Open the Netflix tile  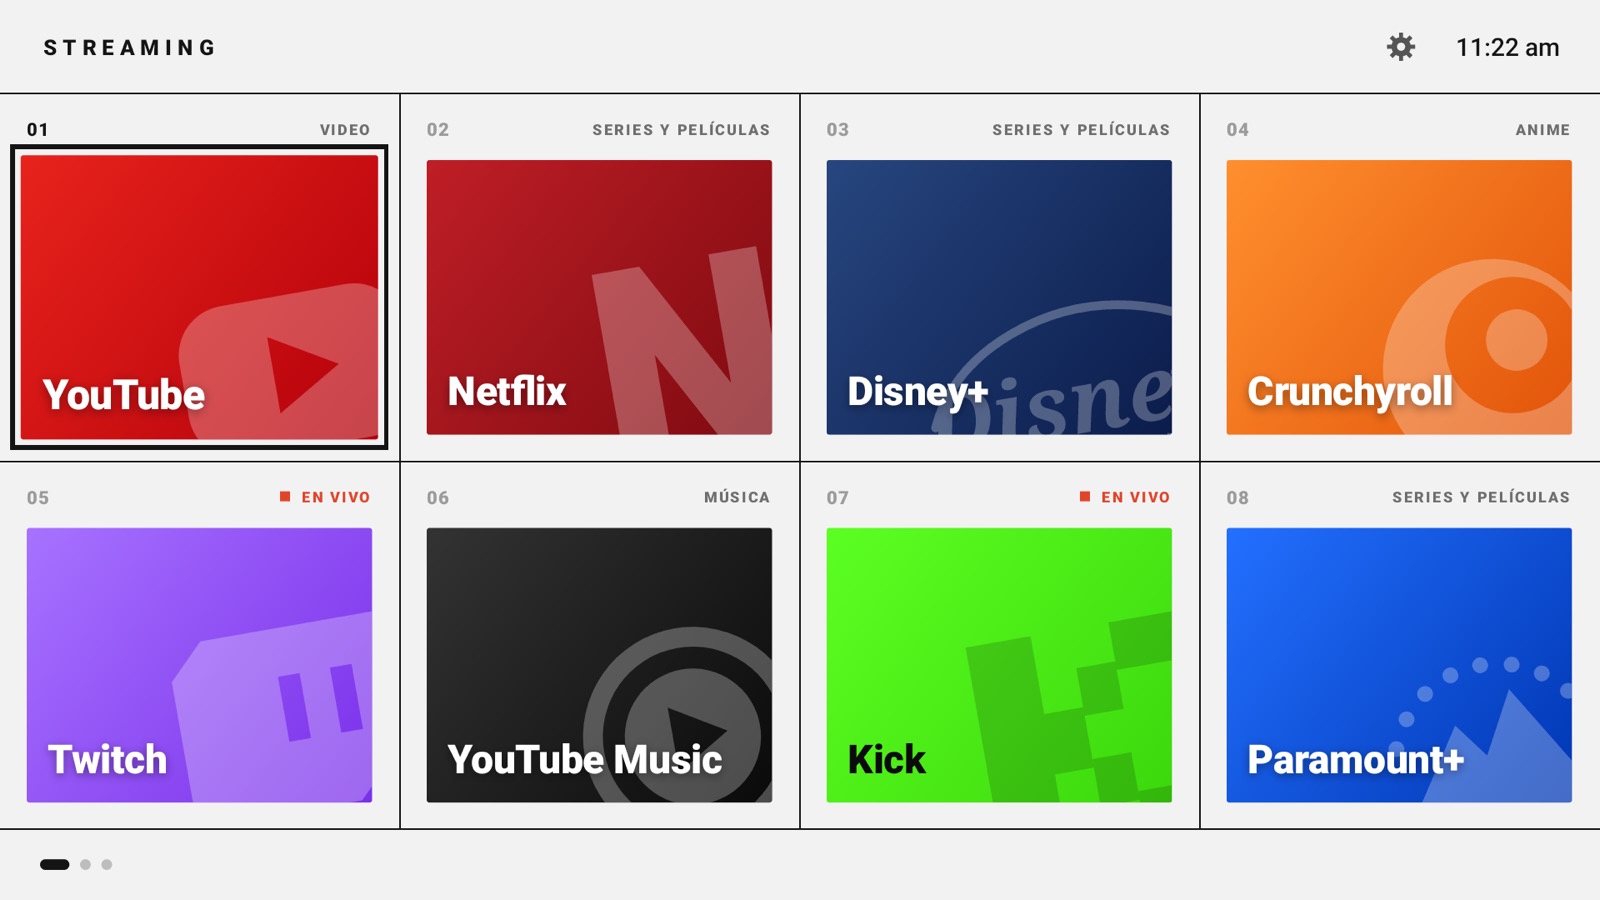coord(599,297)
